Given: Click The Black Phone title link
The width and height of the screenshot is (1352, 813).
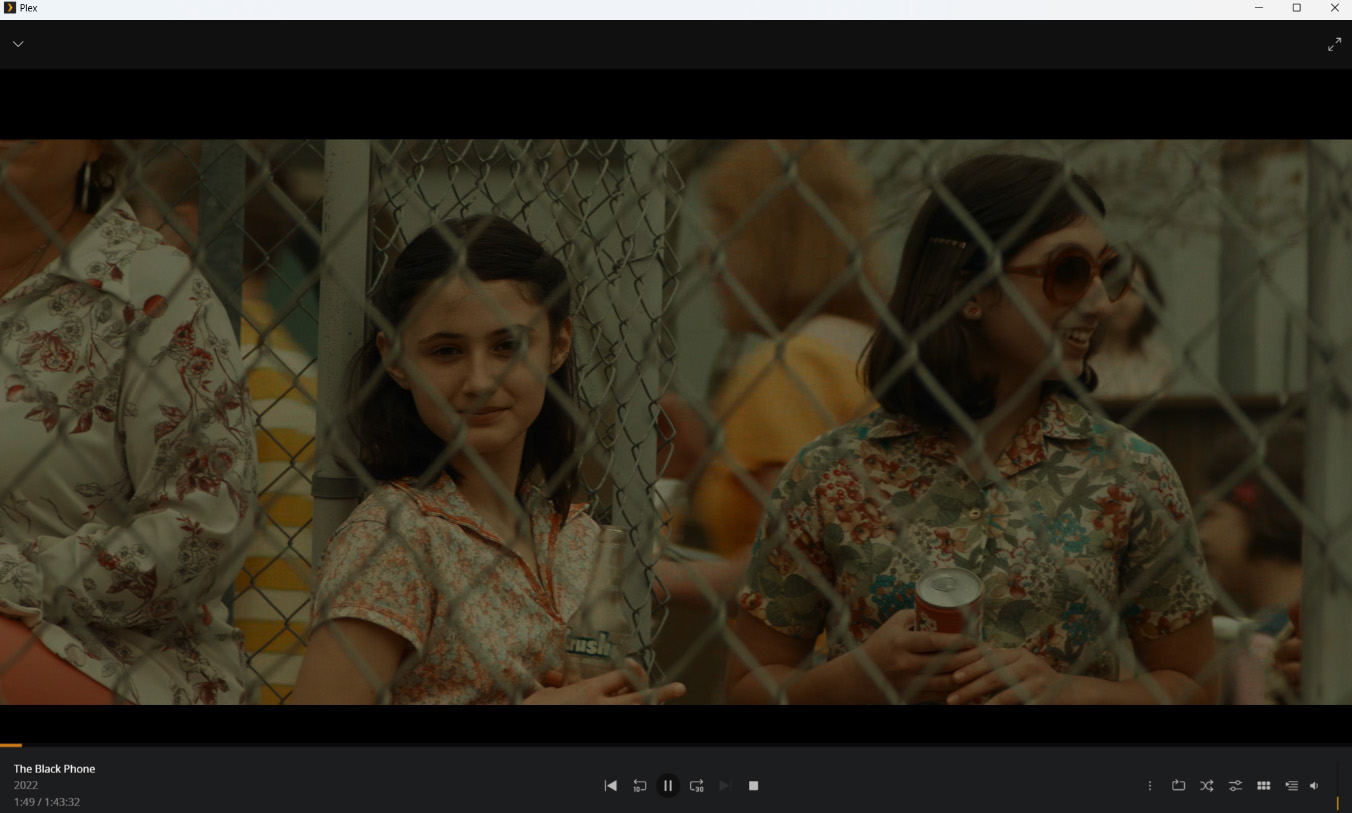Looking at the screenshot, I should 55,769.
